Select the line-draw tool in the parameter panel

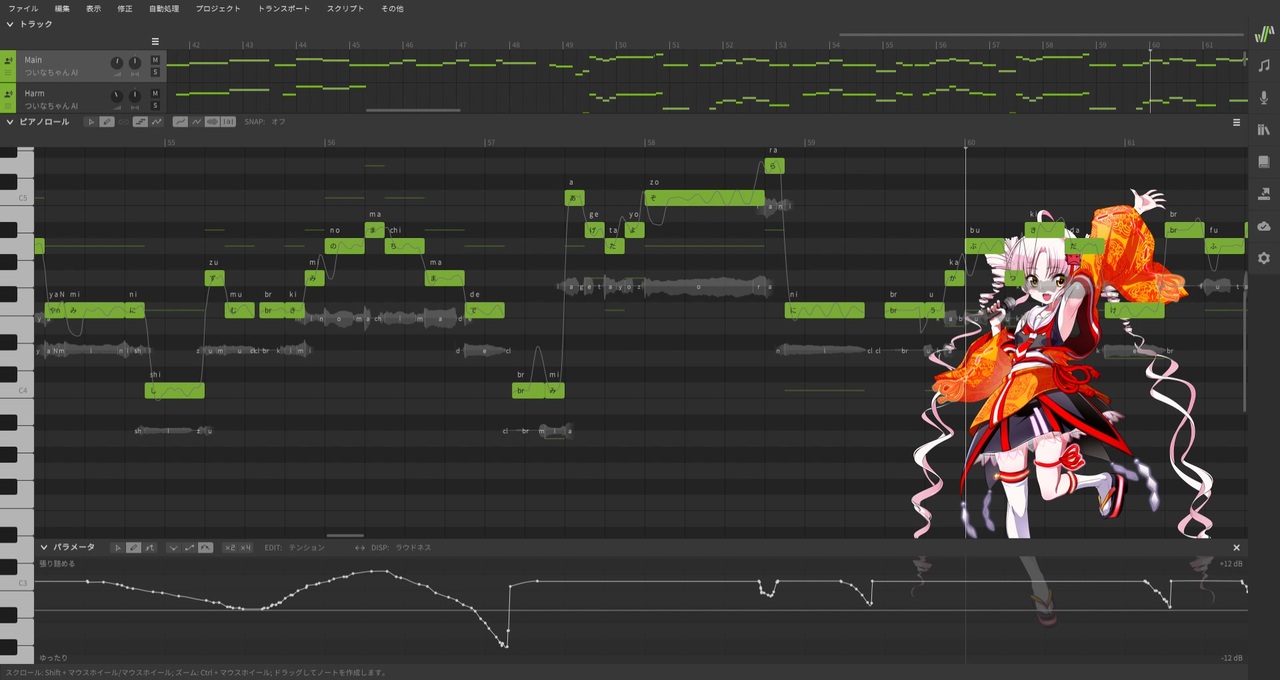pyautogui.click(x=150, y=548)
